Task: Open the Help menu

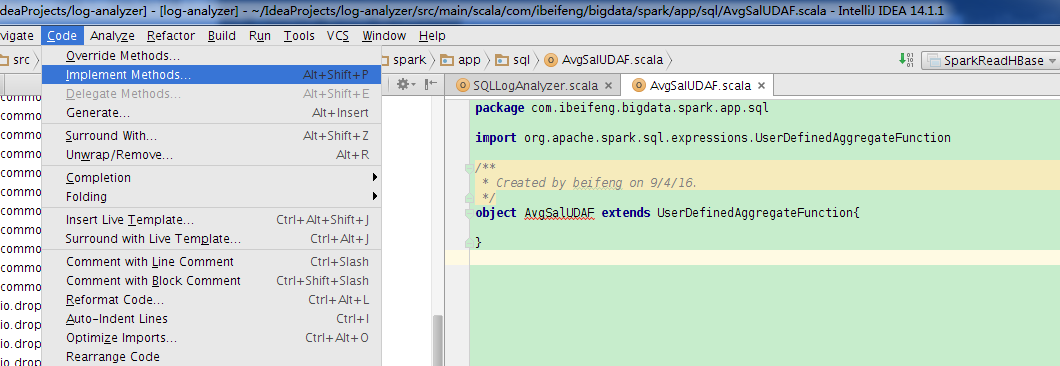Action: tap(432, 36)
